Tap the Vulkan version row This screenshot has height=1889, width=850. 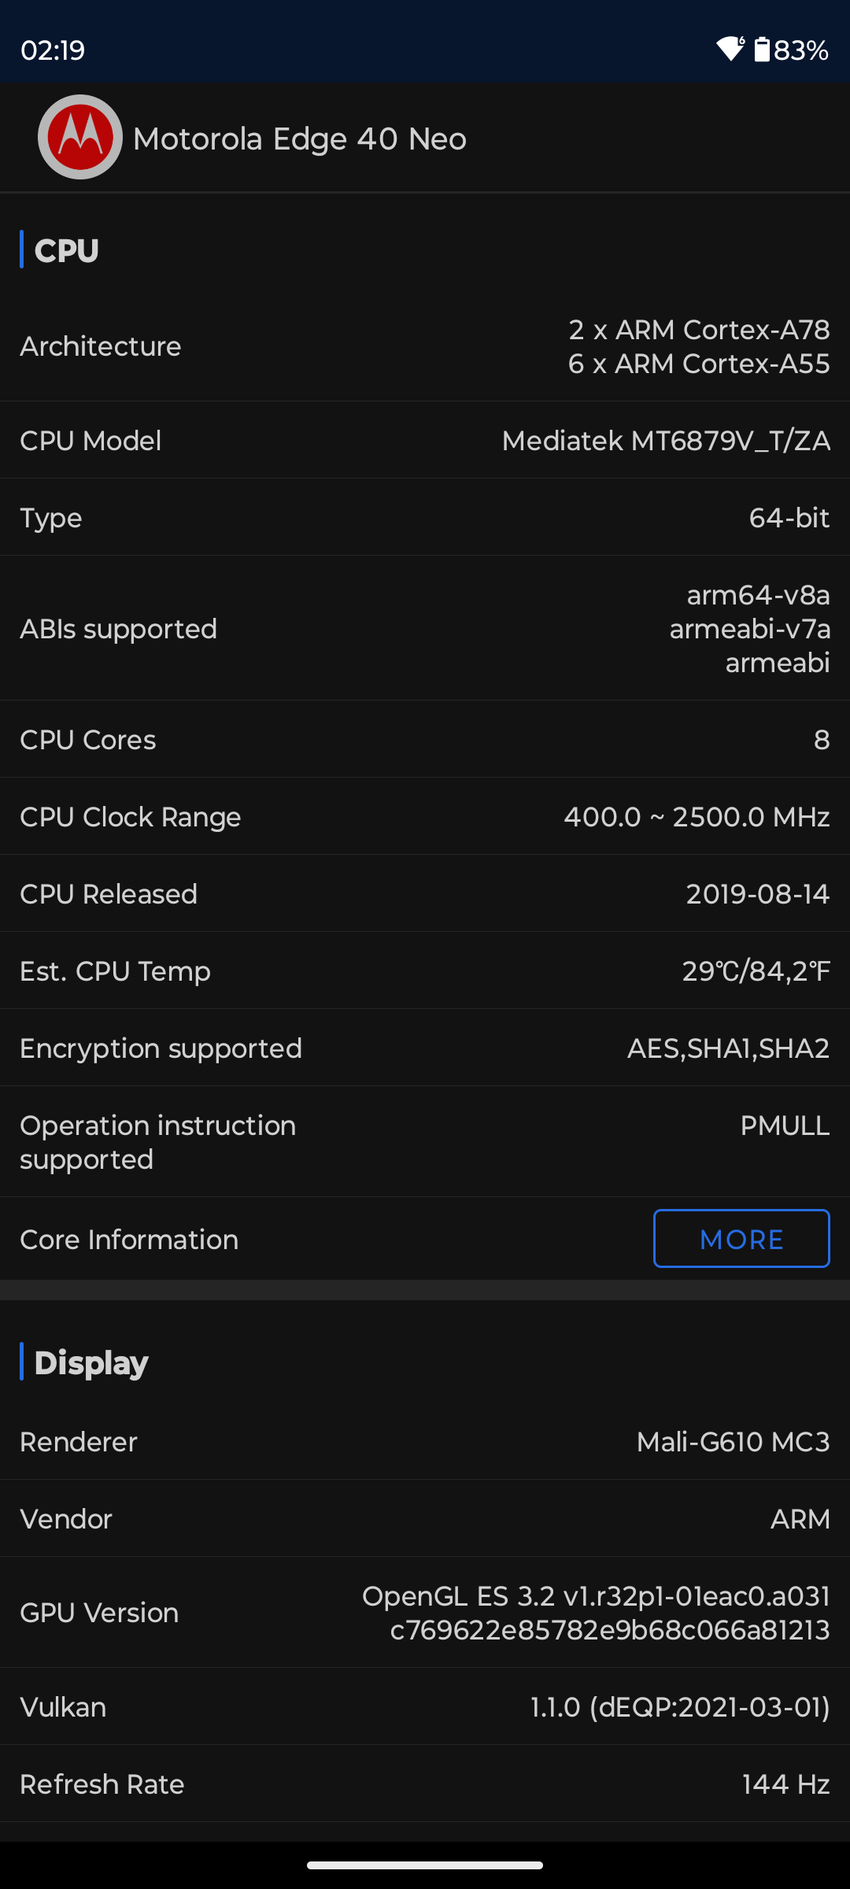click(x=425, y=1707)
